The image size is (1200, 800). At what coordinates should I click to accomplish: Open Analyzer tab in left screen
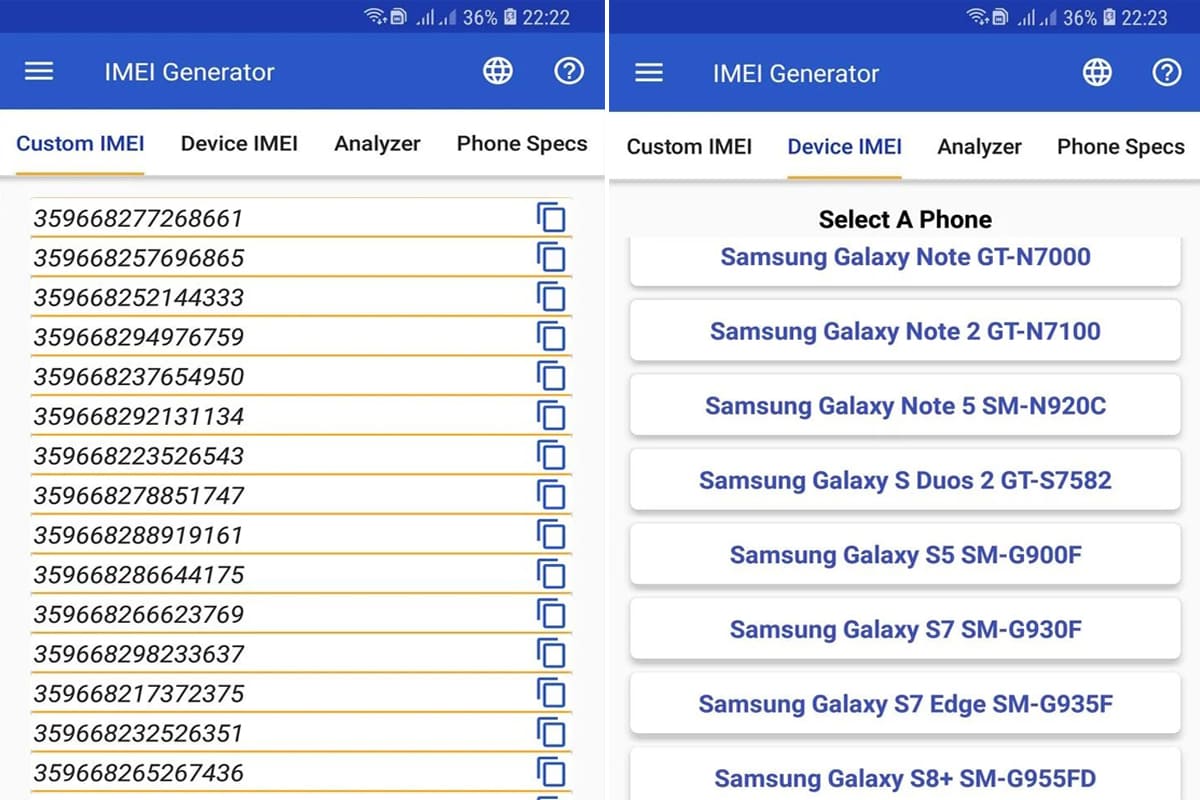click(x=377, y=143)
